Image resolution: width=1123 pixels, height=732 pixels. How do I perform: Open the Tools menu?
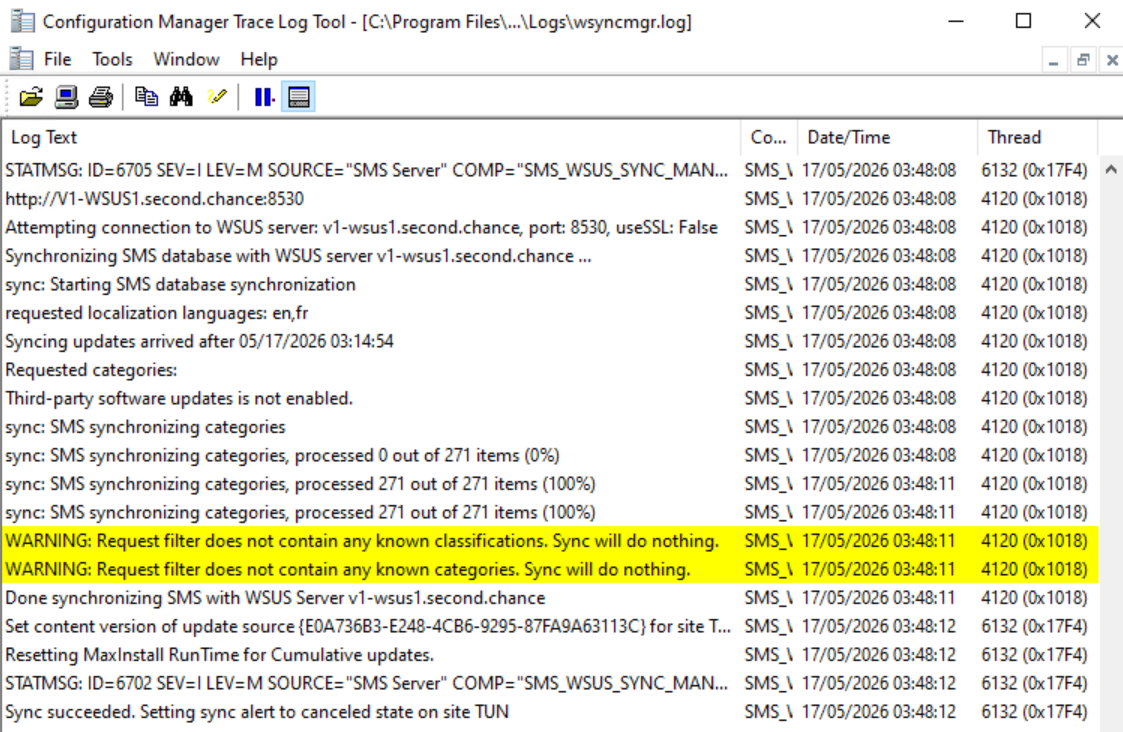[112, 59]
